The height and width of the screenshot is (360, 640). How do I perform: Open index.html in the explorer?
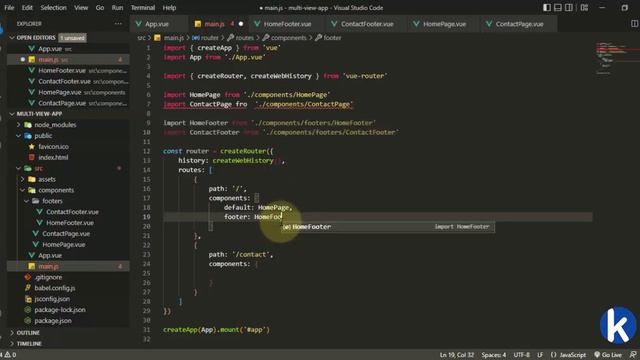[x=53, y=158]
